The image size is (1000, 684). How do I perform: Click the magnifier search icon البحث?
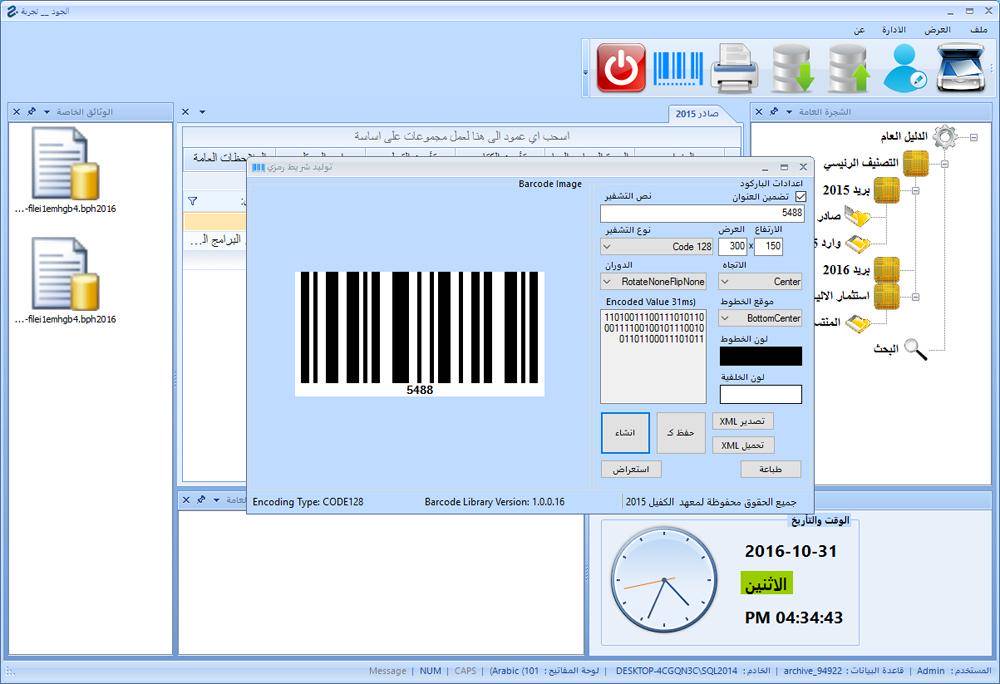pyautogui.click(x=916, y=349)
